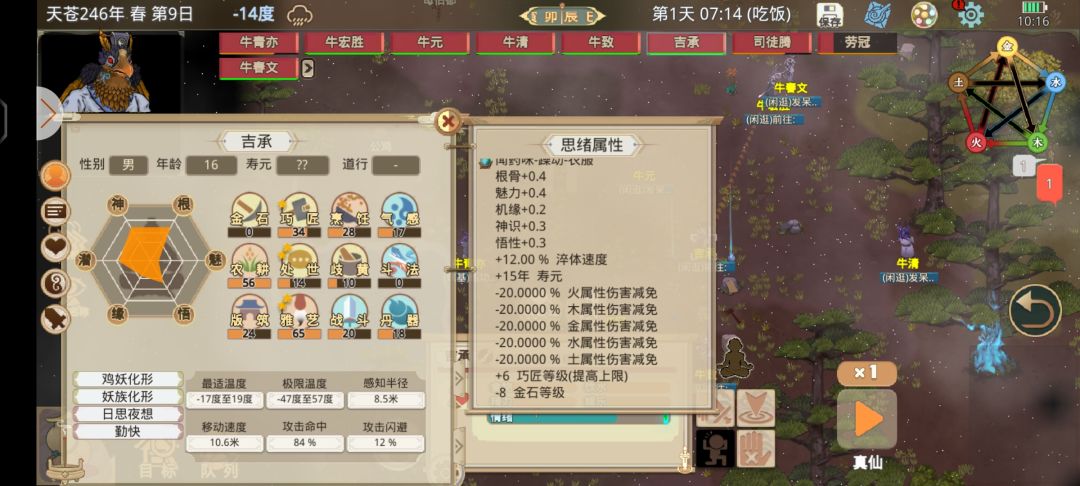Select the 农耕 skill icon
1080x486 pixels.
[x=249, y=265]
